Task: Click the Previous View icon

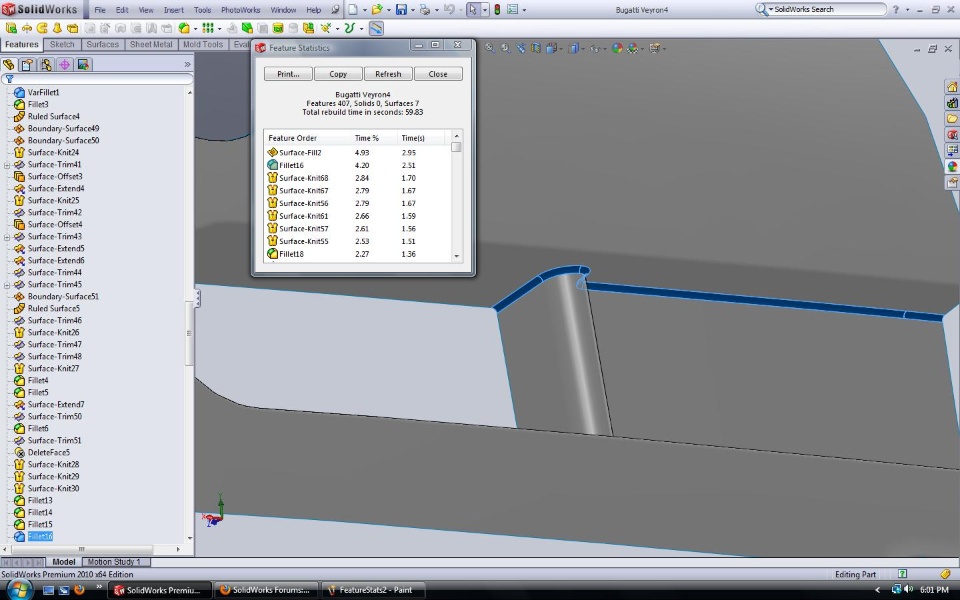Action: [520, 48]
